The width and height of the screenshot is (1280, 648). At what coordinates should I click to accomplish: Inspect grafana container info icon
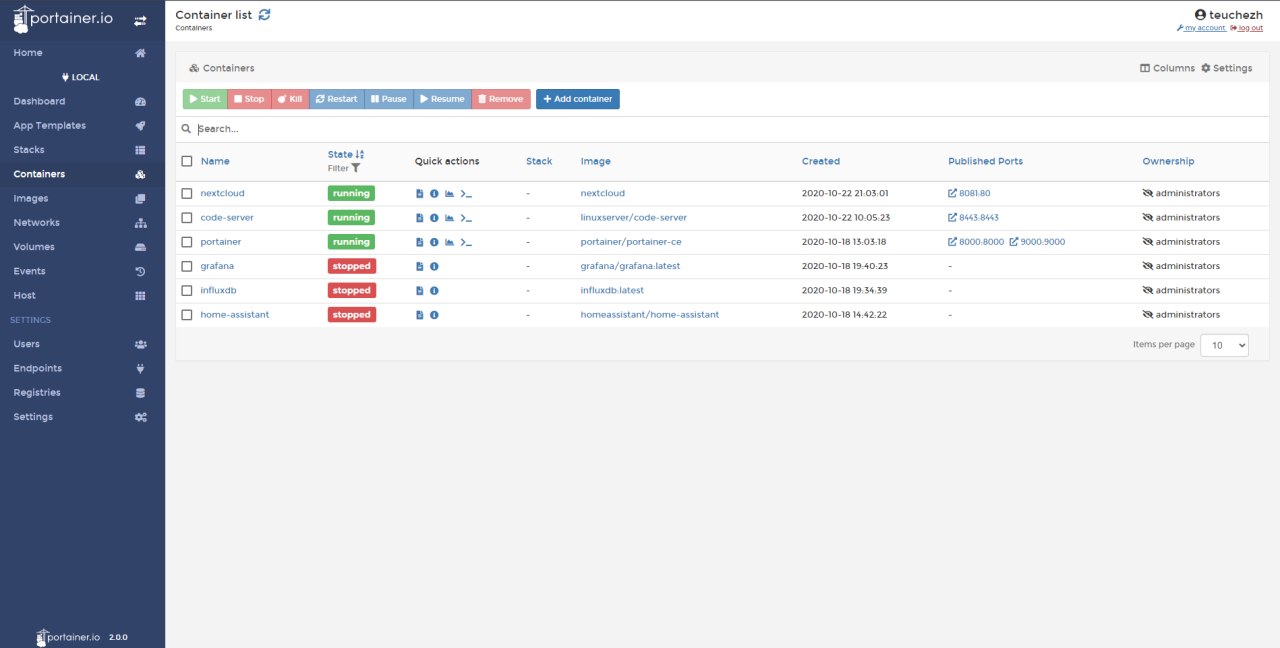pyautogui.click(x=434, y=266)
